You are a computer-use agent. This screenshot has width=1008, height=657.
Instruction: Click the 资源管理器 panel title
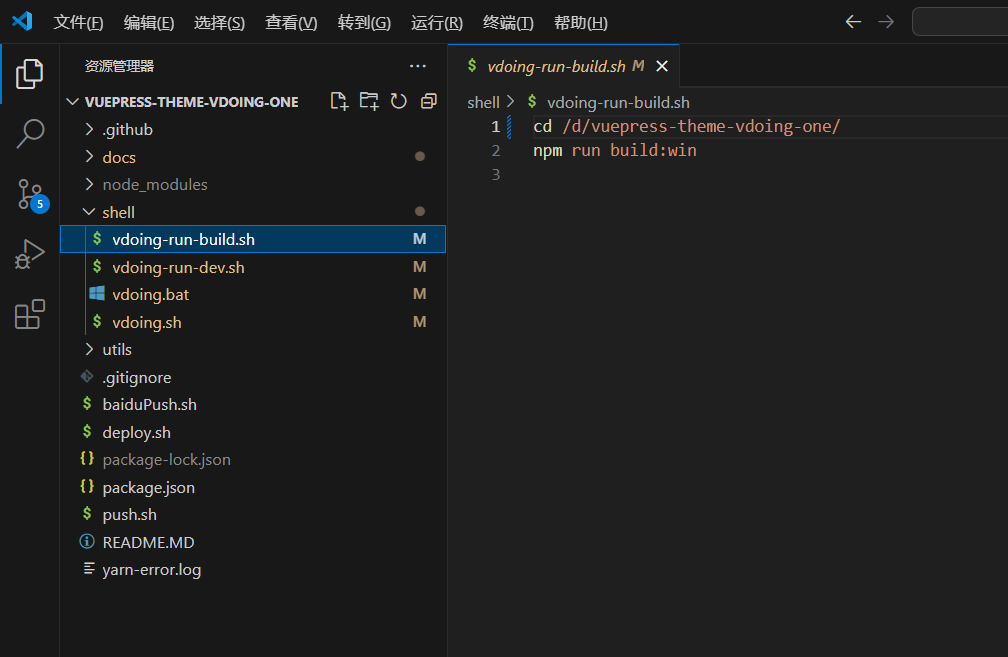(120, 66)
